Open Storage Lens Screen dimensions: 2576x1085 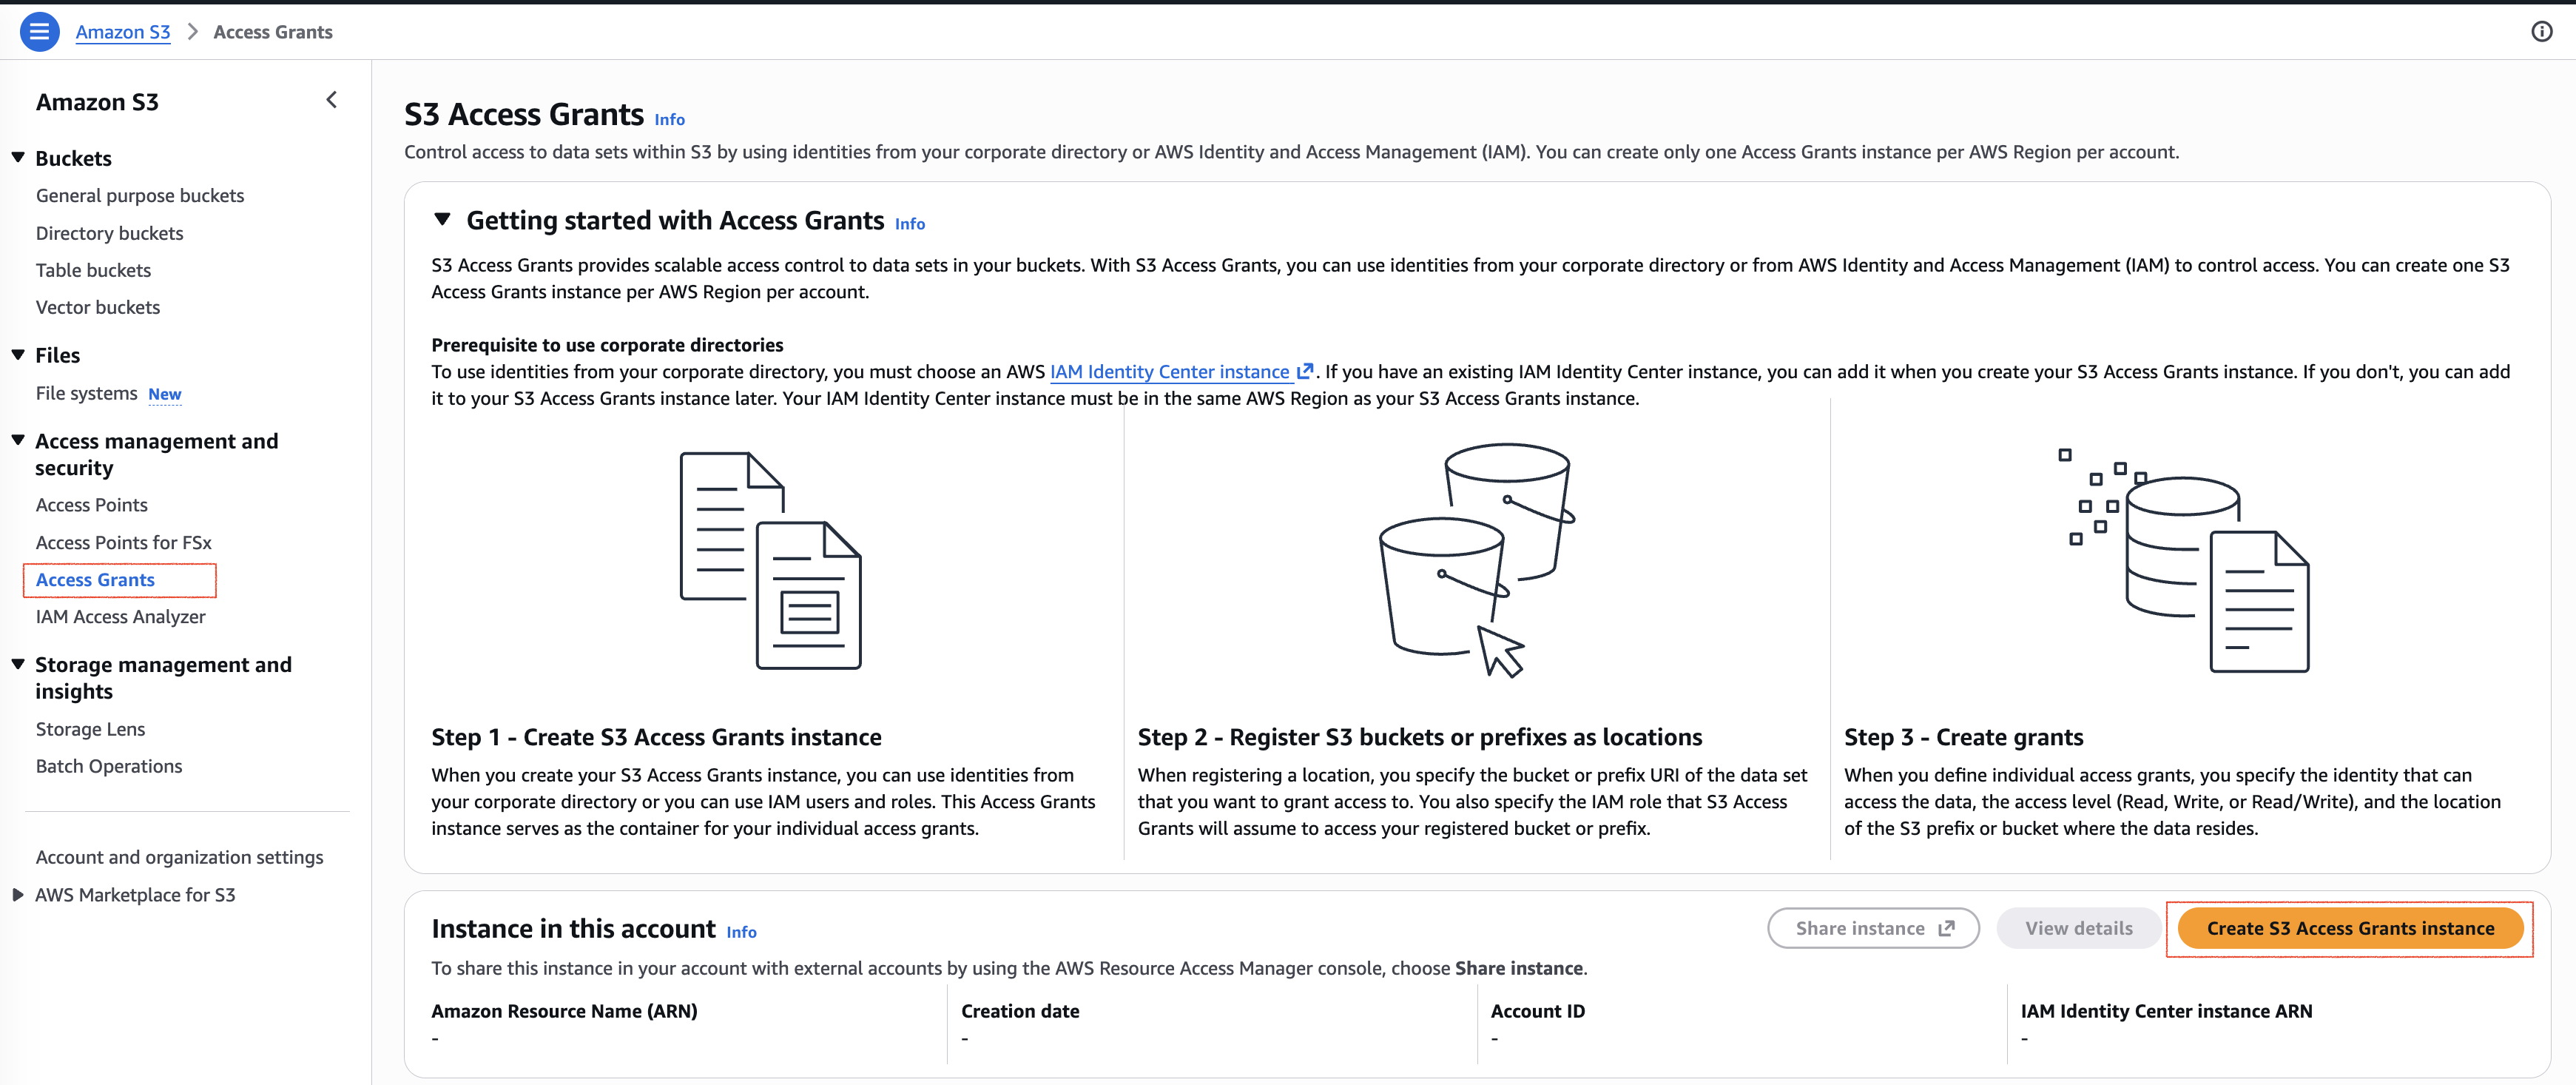(x=90, y=729)
